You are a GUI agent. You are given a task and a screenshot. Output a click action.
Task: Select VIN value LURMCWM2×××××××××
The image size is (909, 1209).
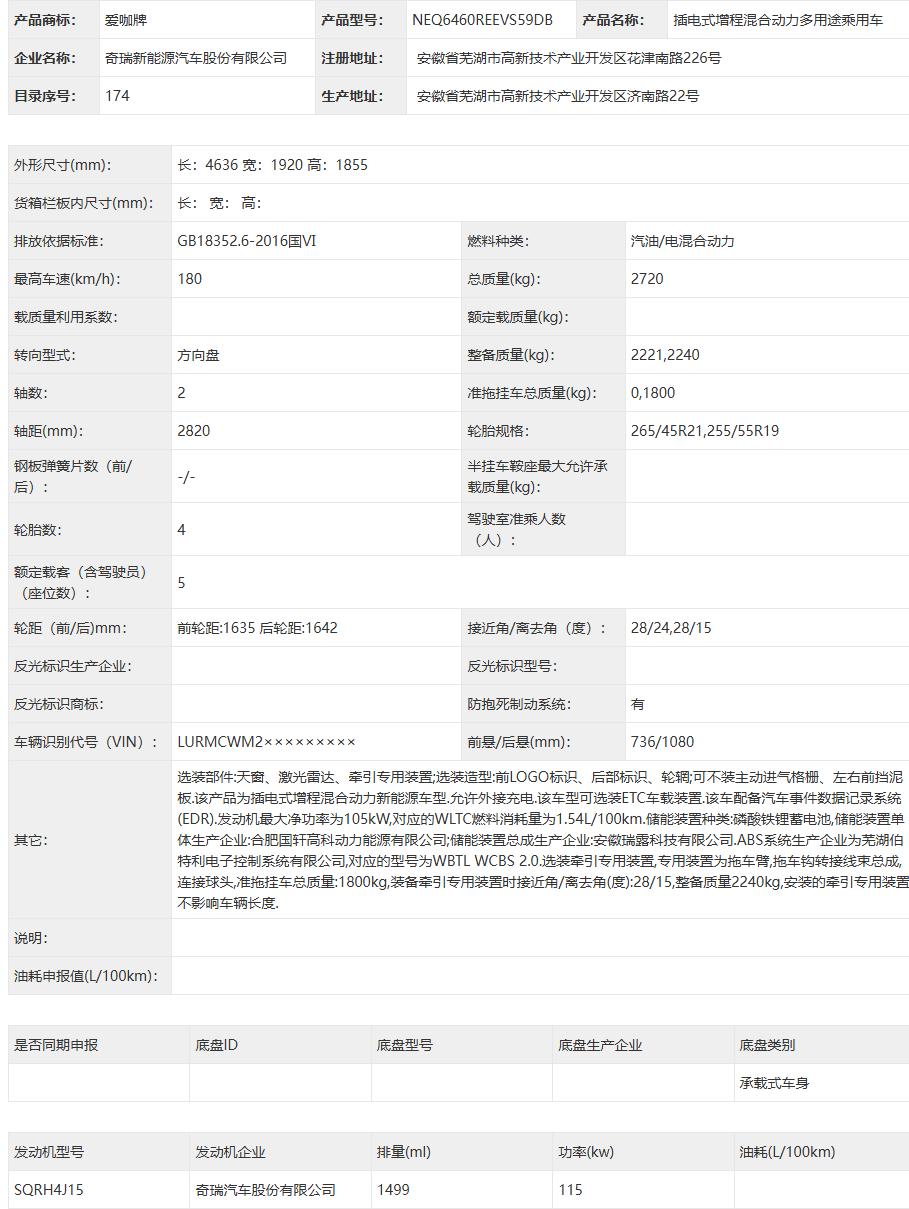[266, 742]
